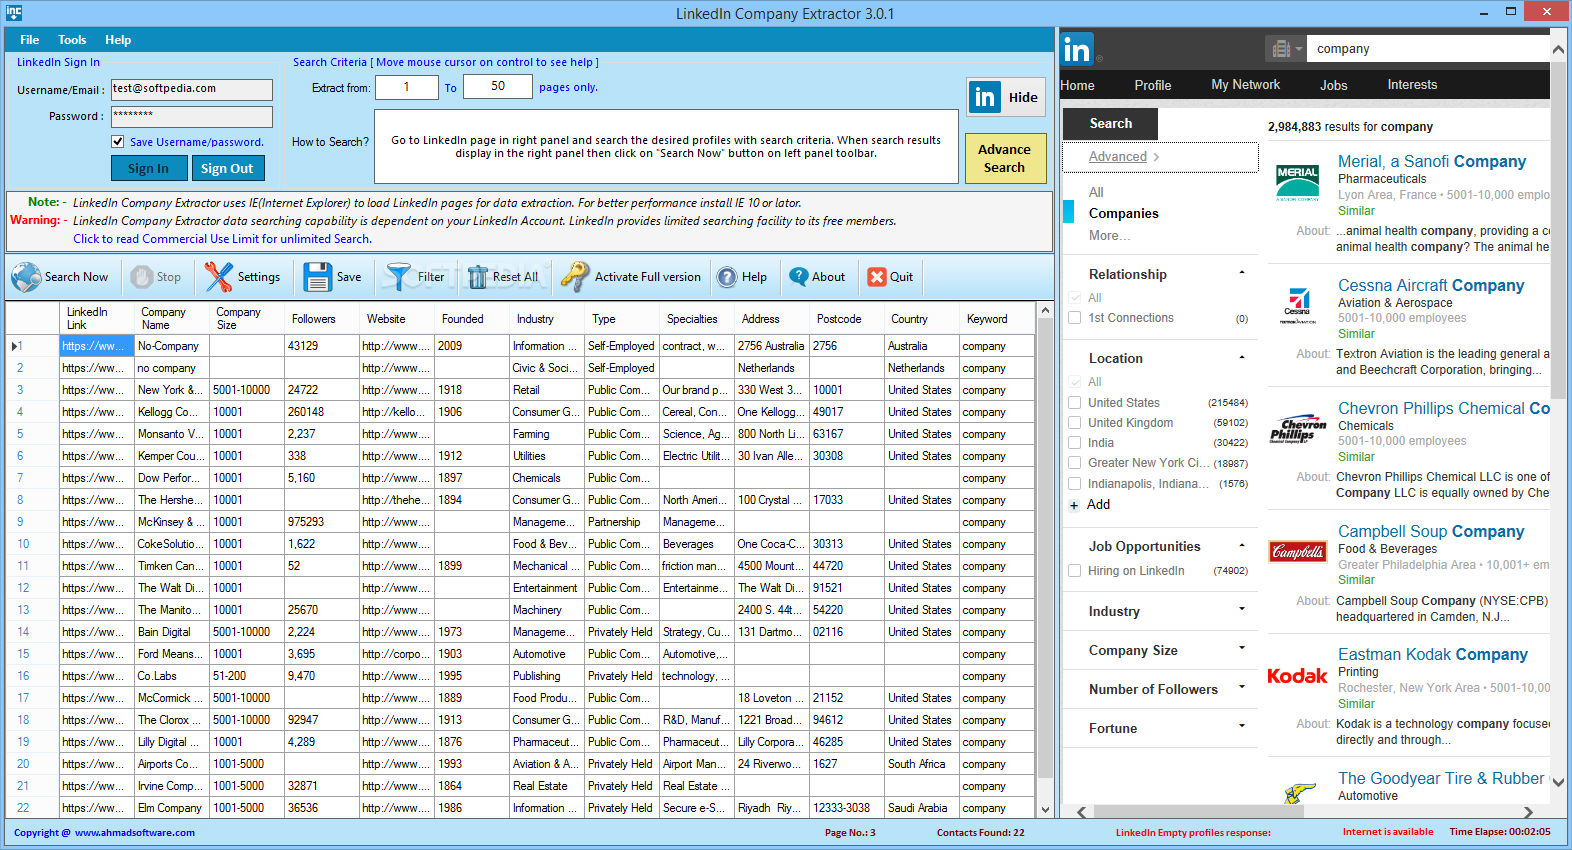Visit www.ahmadsoftware.com link in status bar
Viewport: 1572px width, 850px height.
[135, 832]
